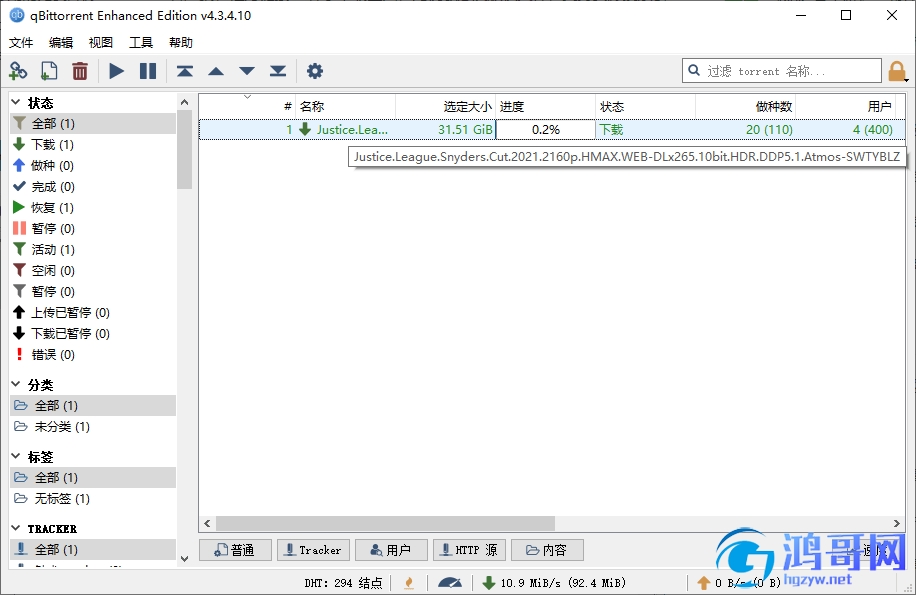Sort by 名称 column header
The image size is (916, 595).
[x=345, y=107]
